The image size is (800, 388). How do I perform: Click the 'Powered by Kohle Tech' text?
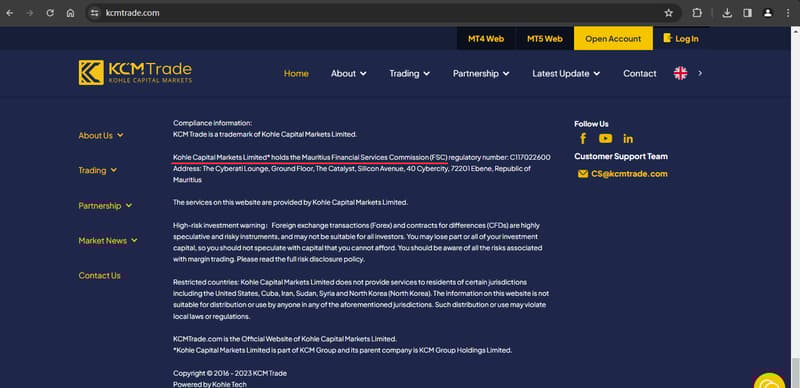coord(210,384)
